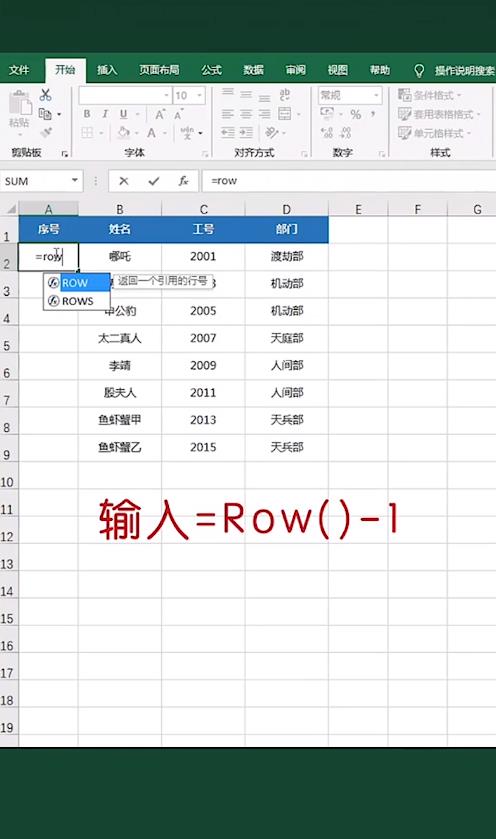Open the 对齐方式 group dialog launcher
This screenshot has width=496, height=839.
pos(304,154)
